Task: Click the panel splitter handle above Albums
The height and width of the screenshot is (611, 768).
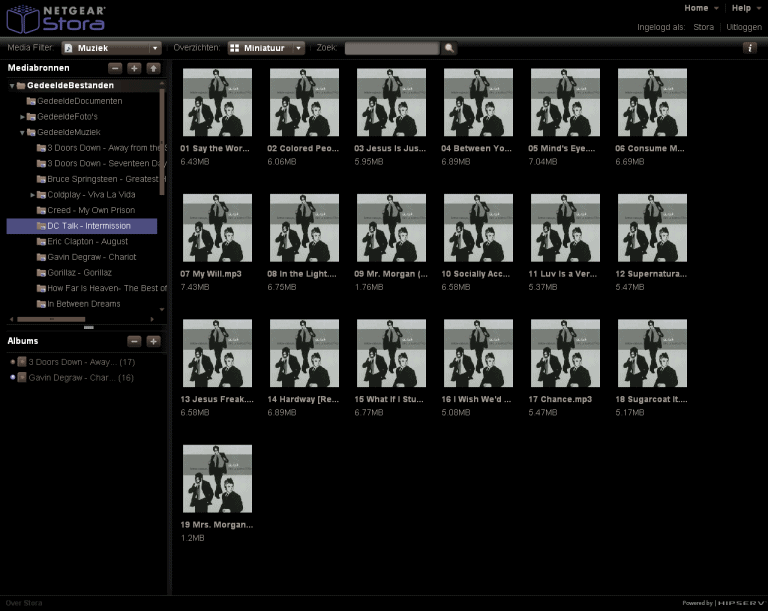Action: (x=89, y=327)
